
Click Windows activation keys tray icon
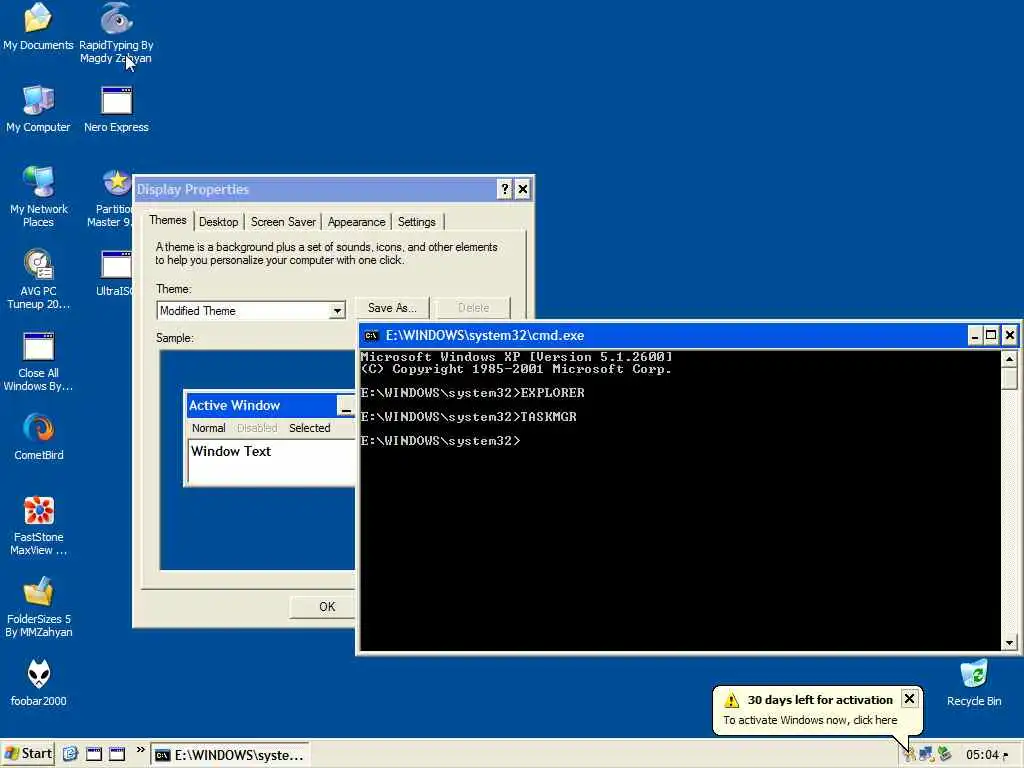[910, 755]
